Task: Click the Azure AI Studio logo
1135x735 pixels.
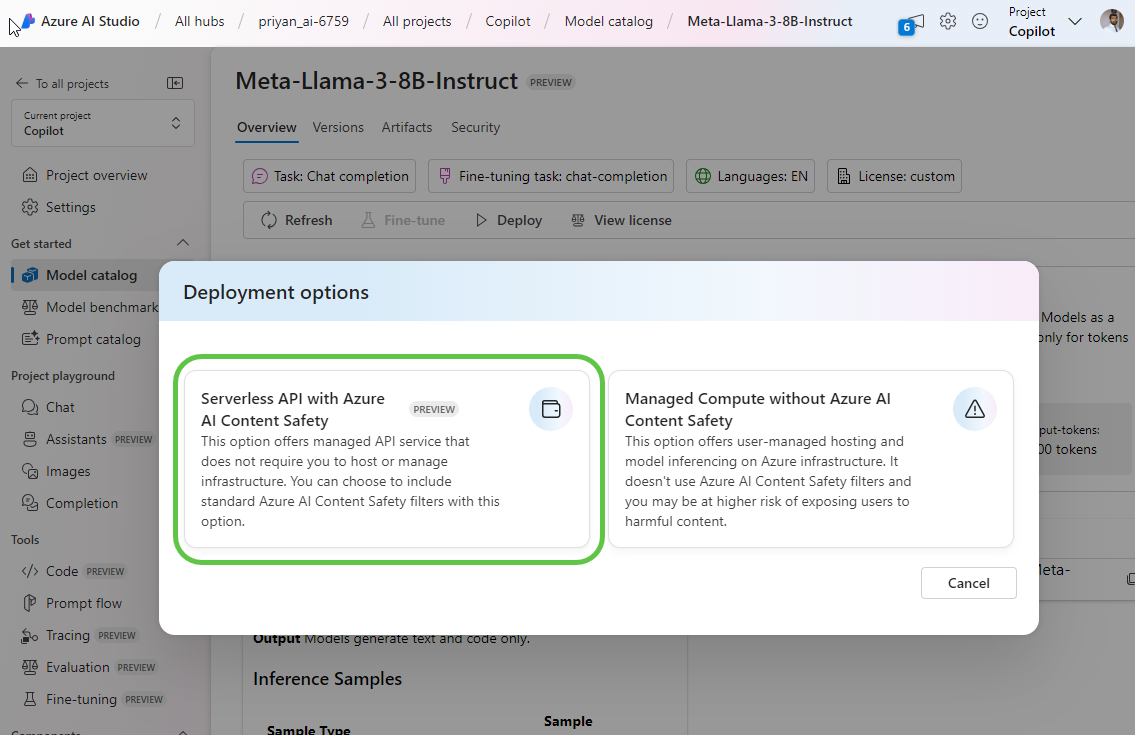Action: (26, 21)
